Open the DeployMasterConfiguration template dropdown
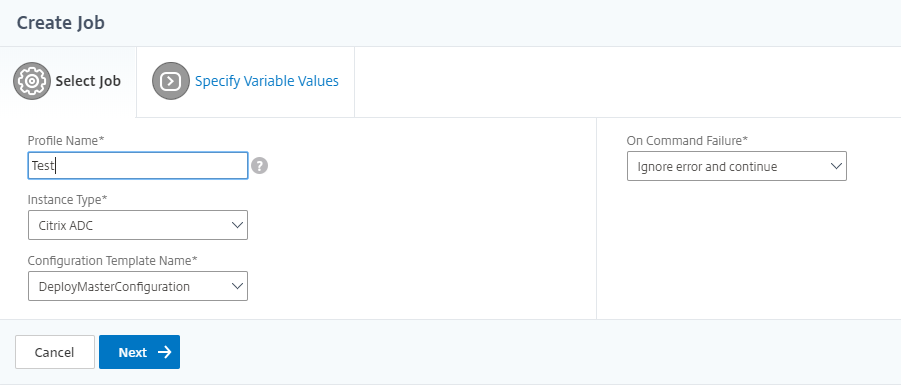Viewport: 901px width, 387px height. [x=138, y=286]
